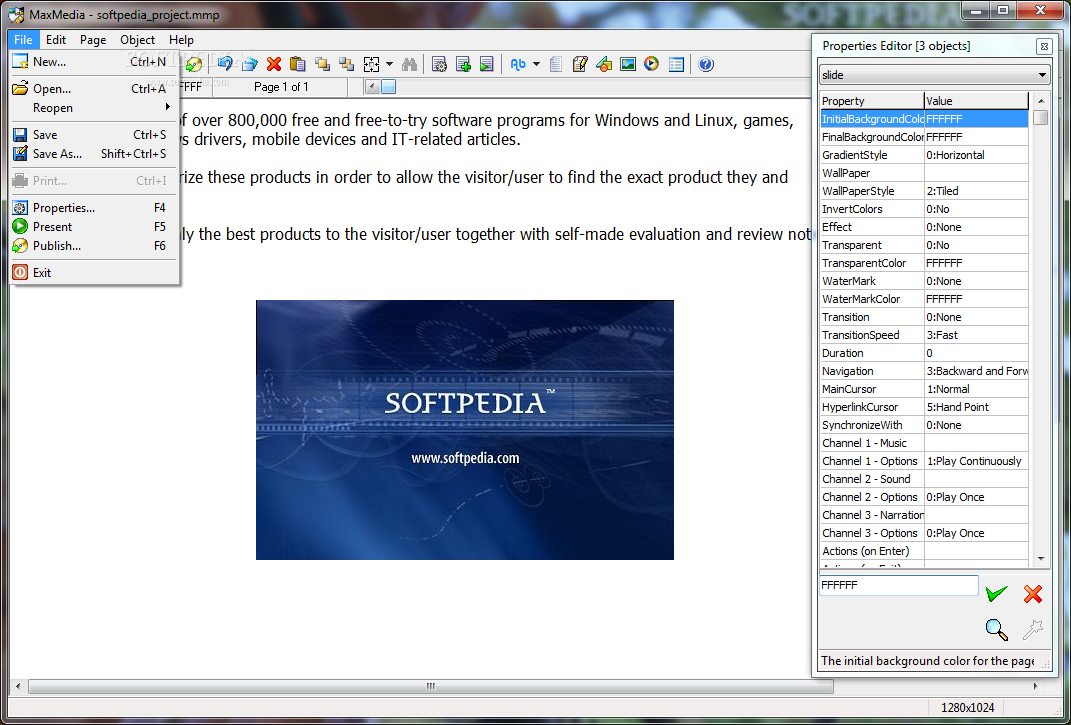Click the magnifying glass in Properties Editor
This screenshot has width=1071, height=725.
[997, 629]
